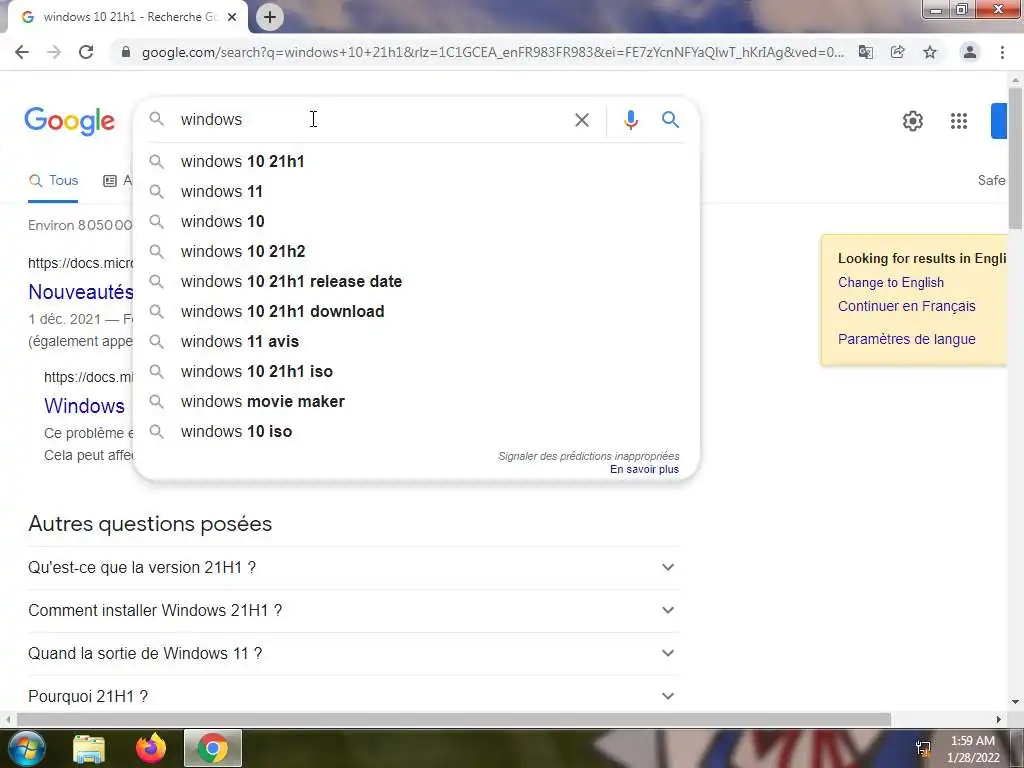This screenshot has width=1024, height=768.
Task: Go back with the browser back arrow
Action: click(x=22, y=52)
